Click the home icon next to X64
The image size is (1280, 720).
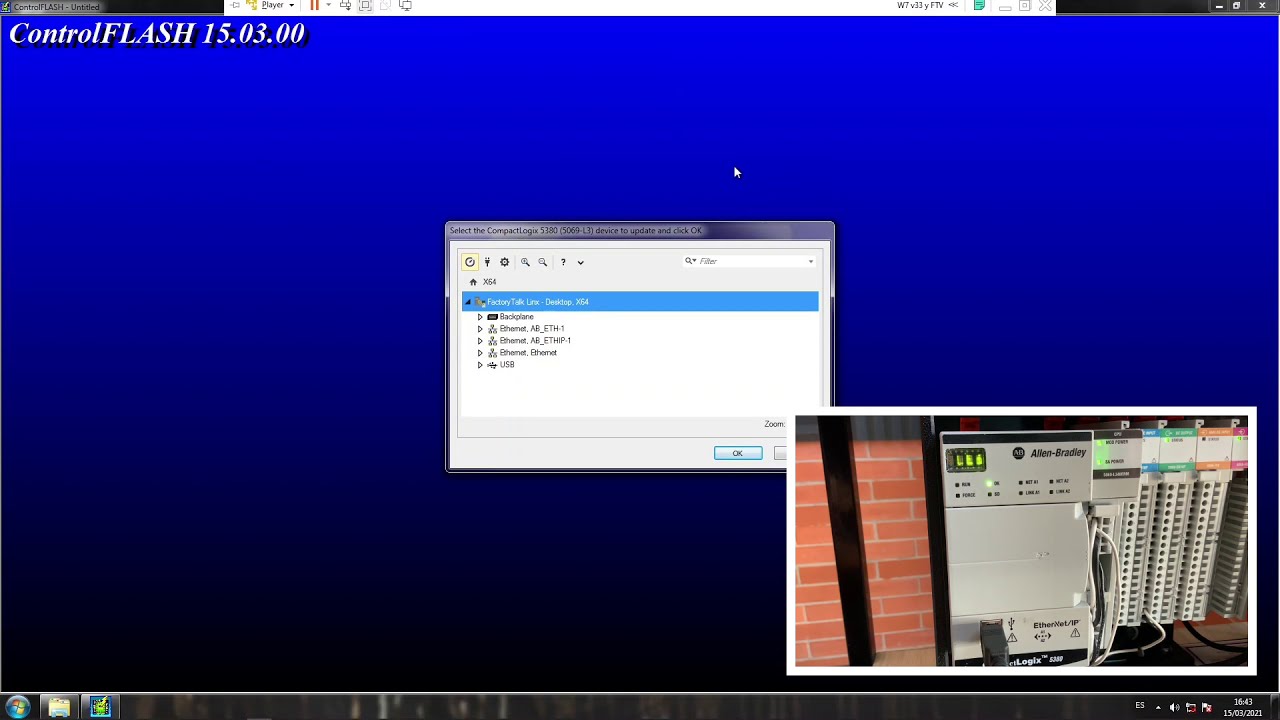474,282
